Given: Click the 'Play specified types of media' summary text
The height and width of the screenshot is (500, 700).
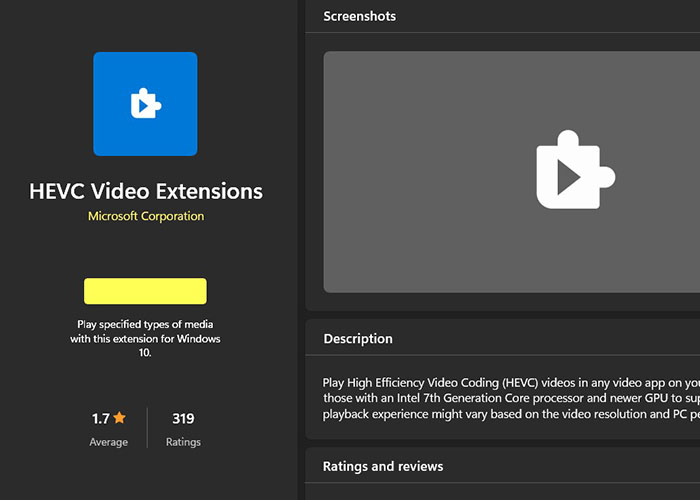Looking at the screenshot, I should click(x=145, y=338).
